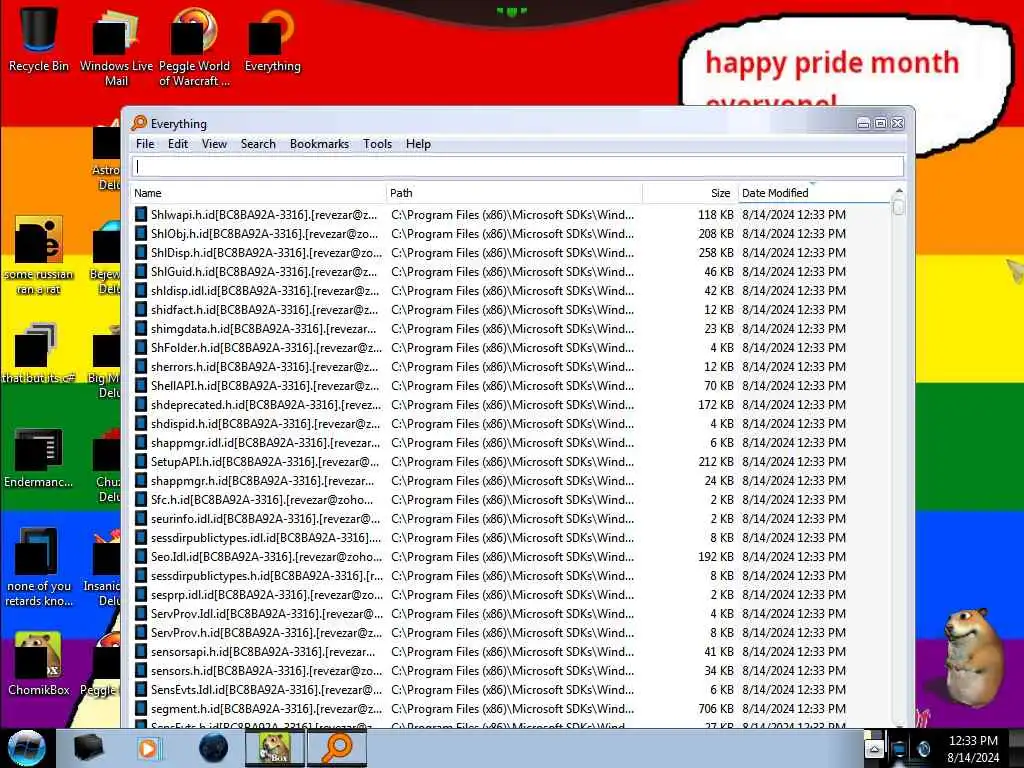Select the Endermanc... desktop icon
Screen dimensions: 1024x768
[39, 458]
